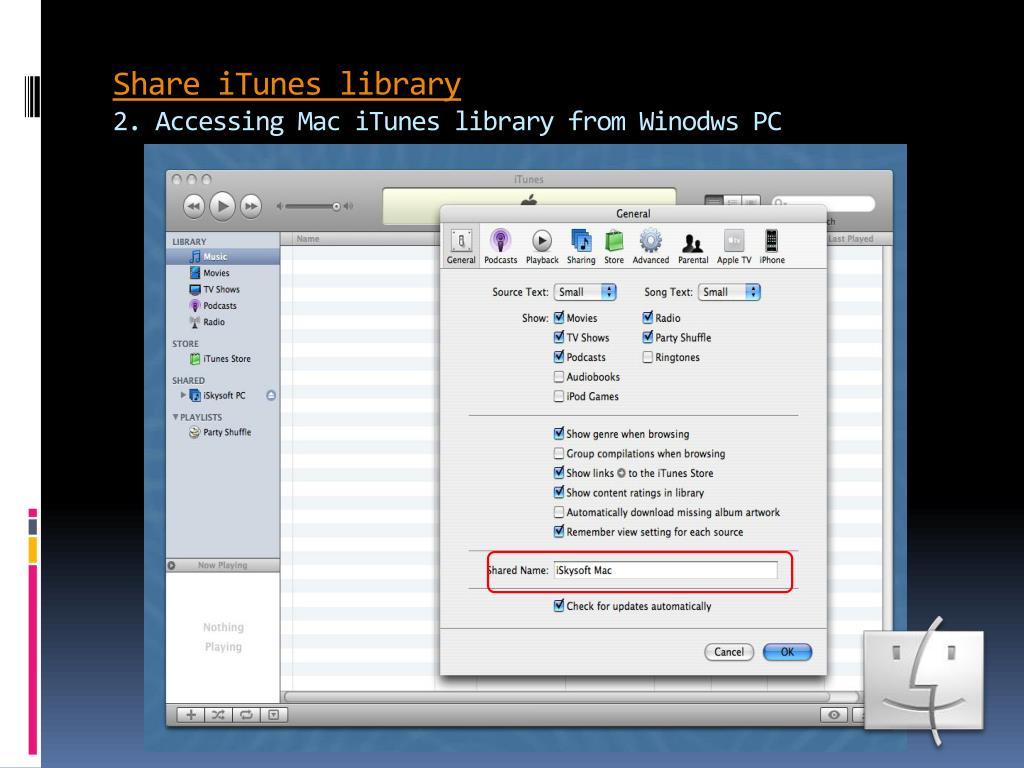
Task: Enable the iPod Games checkbox
Action: click(559, 396)
